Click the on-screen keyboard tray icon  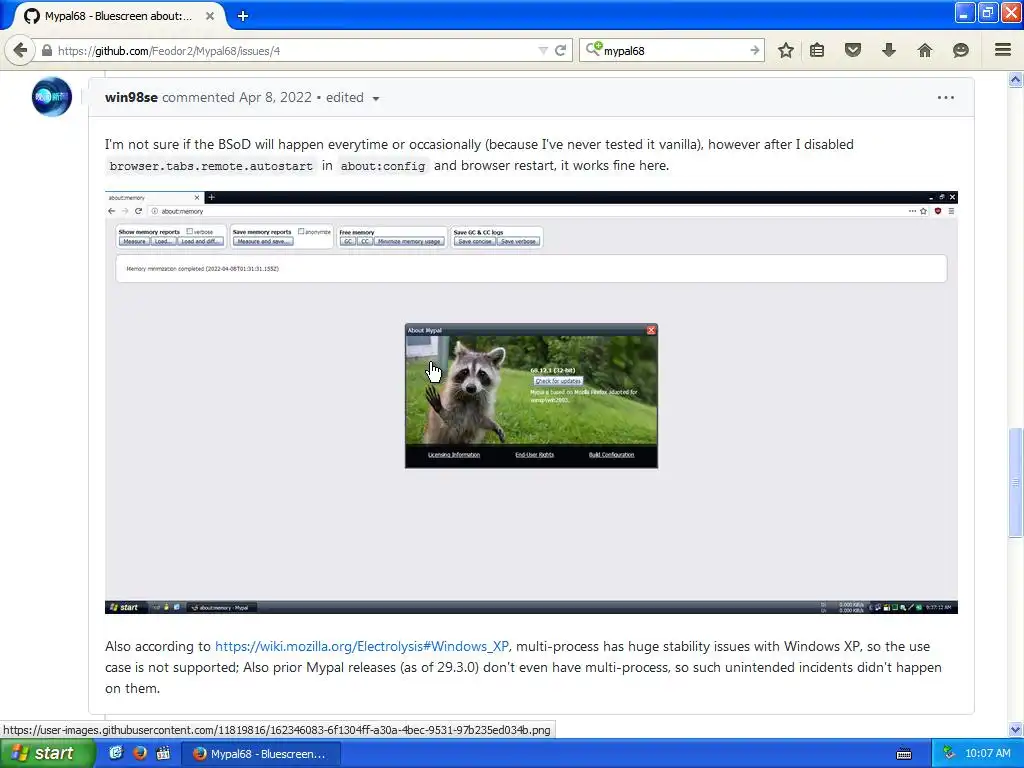click(x=904, y=754)
